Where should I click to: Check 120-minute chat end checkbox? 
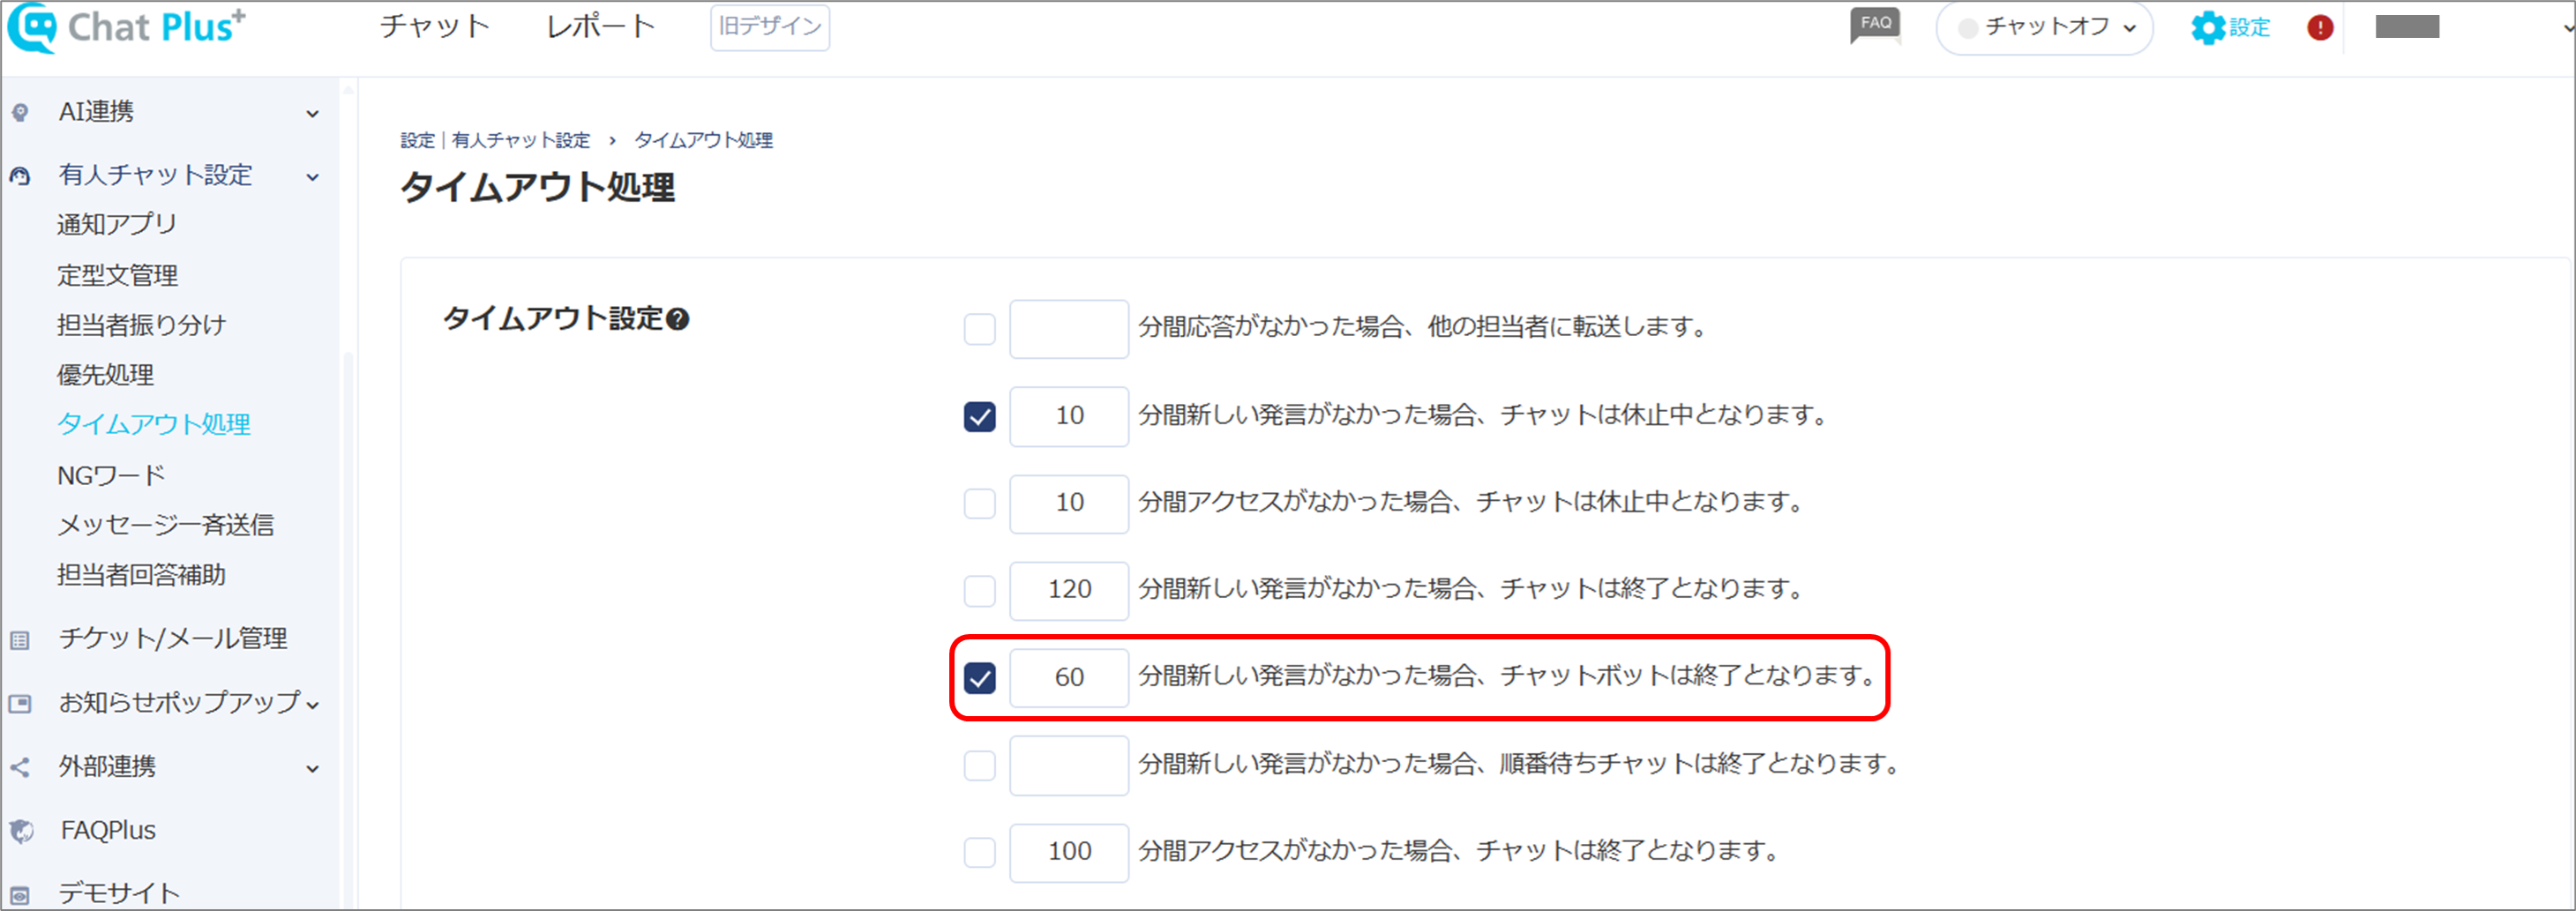tap(979, 590)
